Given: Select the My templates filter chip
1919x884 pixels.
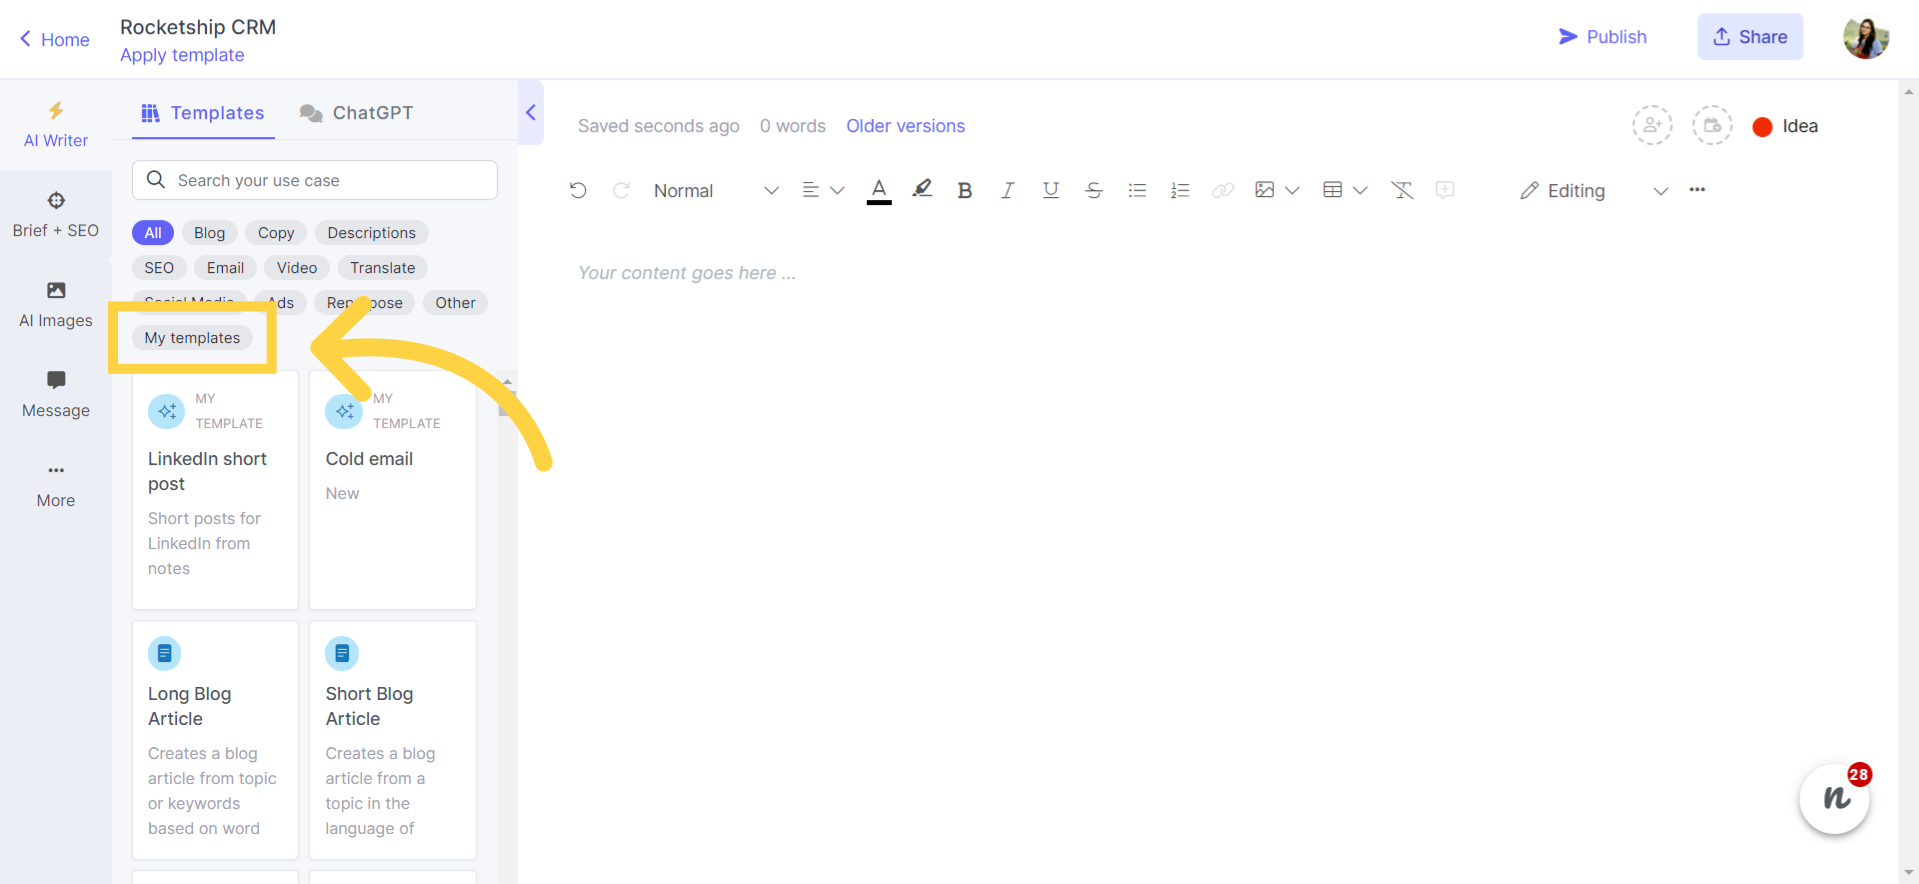Looking at the screenshot, I should (192, 338).
